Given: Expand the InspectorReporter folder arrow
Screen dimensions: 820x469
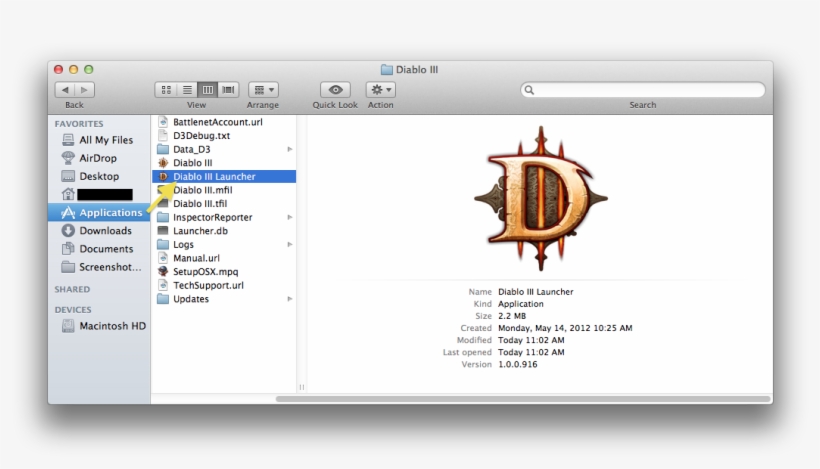Looking at the screenshot, I should click(x=290, y=217).
